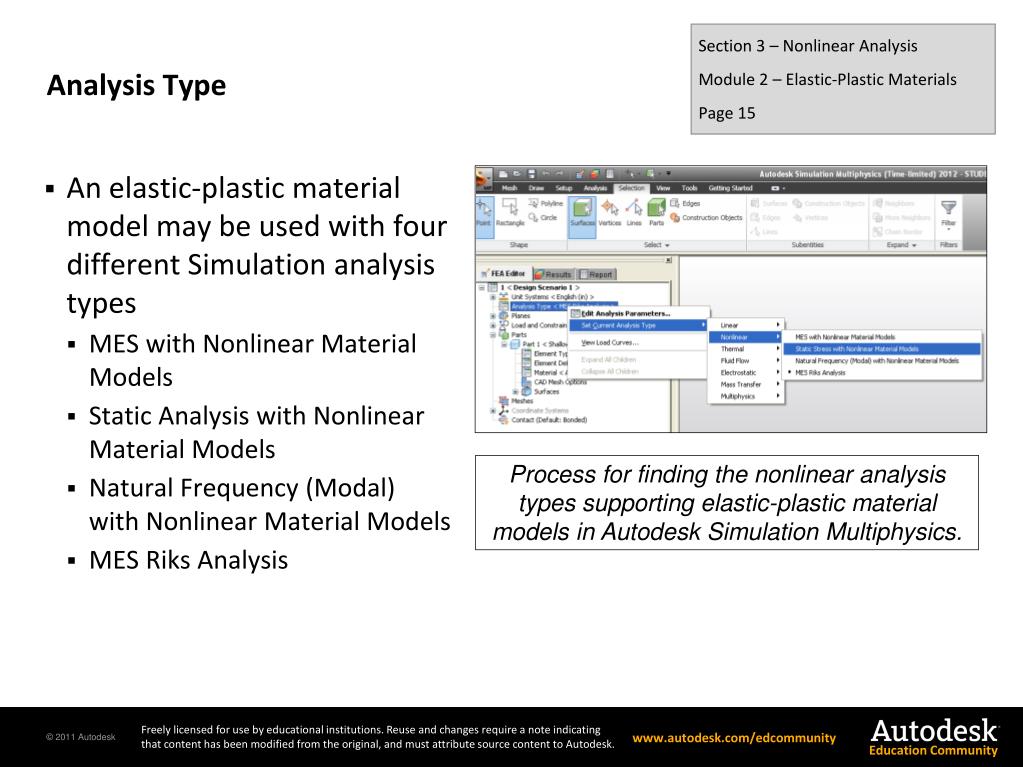Click the Save icon in the quick access toolbar

(531, 173)
